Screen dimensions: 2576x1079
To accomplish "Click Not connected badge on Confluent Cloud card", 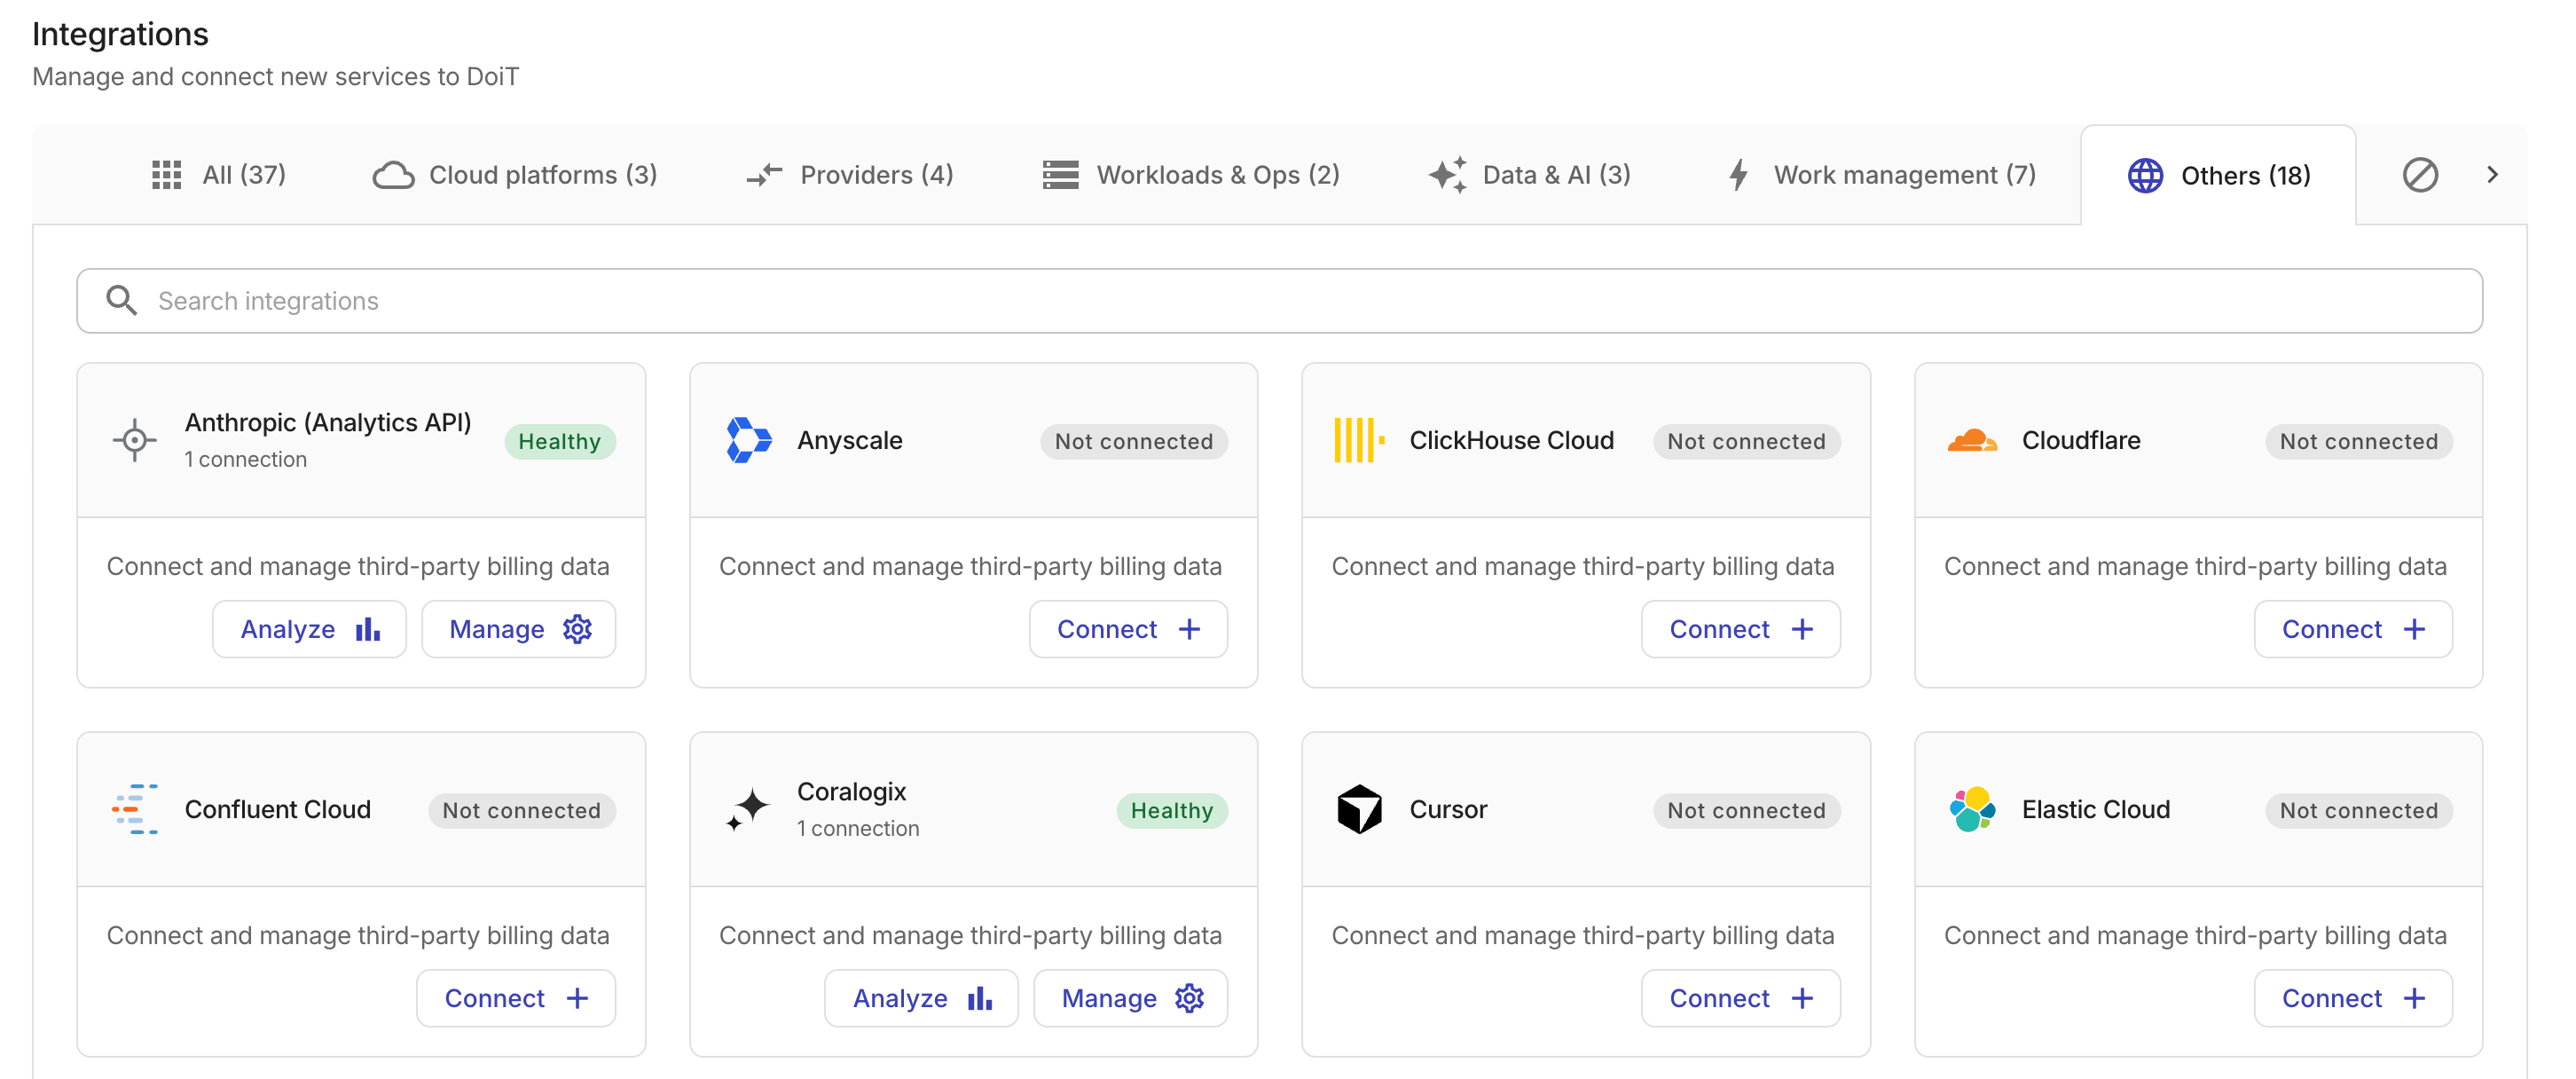I will tap(522, 810).
